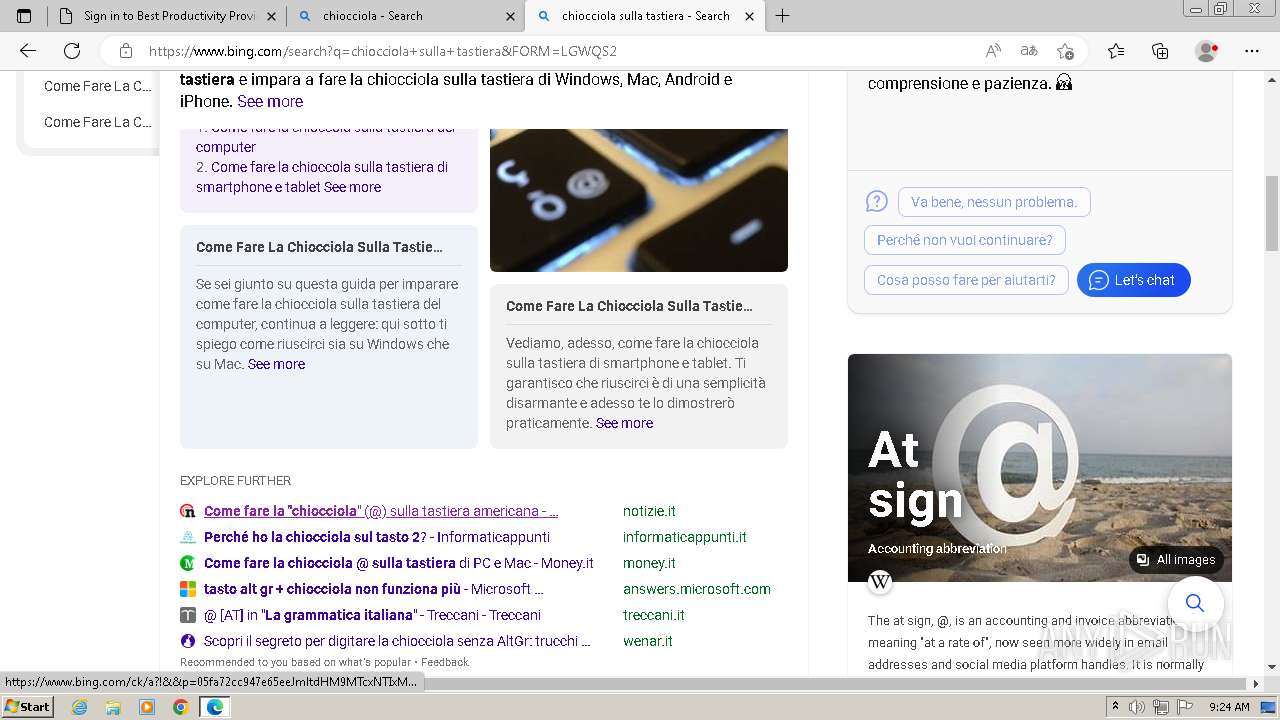1280x720 pixels.
Task: Click Feedback under Explore Further
Action: (445, 662)
